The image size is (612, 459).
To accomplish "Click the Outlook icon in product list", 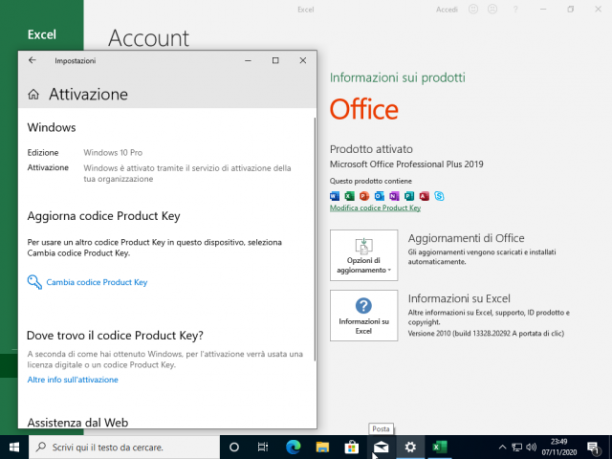I will 379,196.
